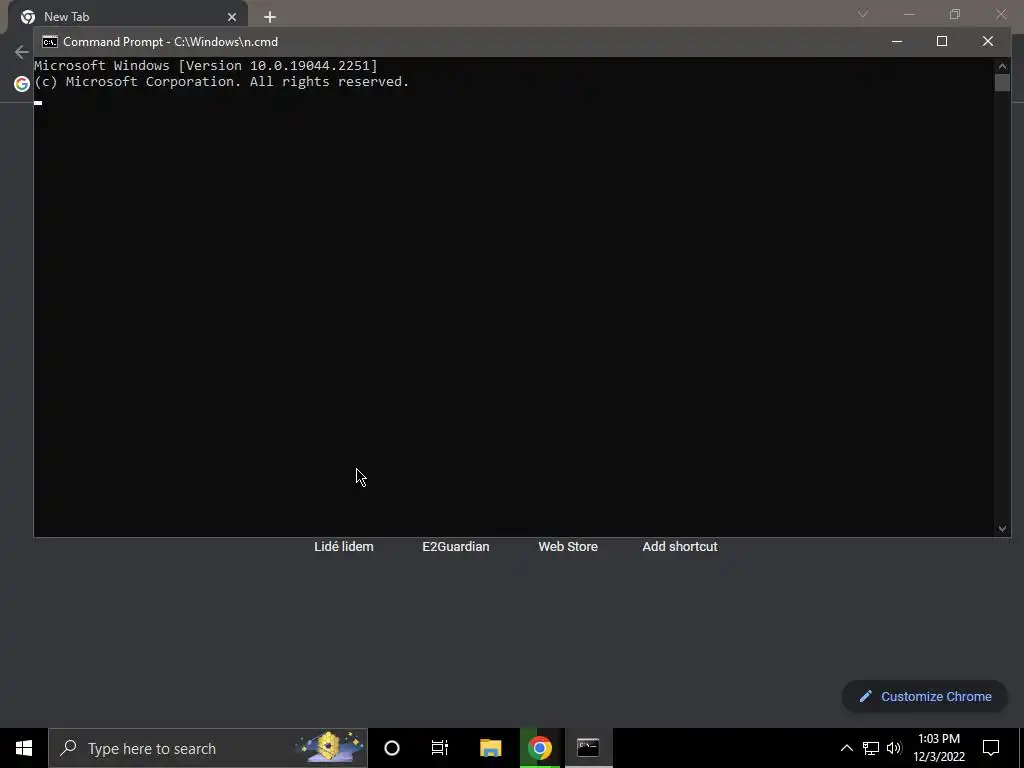Image resolution: width=1024 pixels, height=768 pixels.
Task: Open the E2Guardian shortcut
Action: [x=456, y=547]
